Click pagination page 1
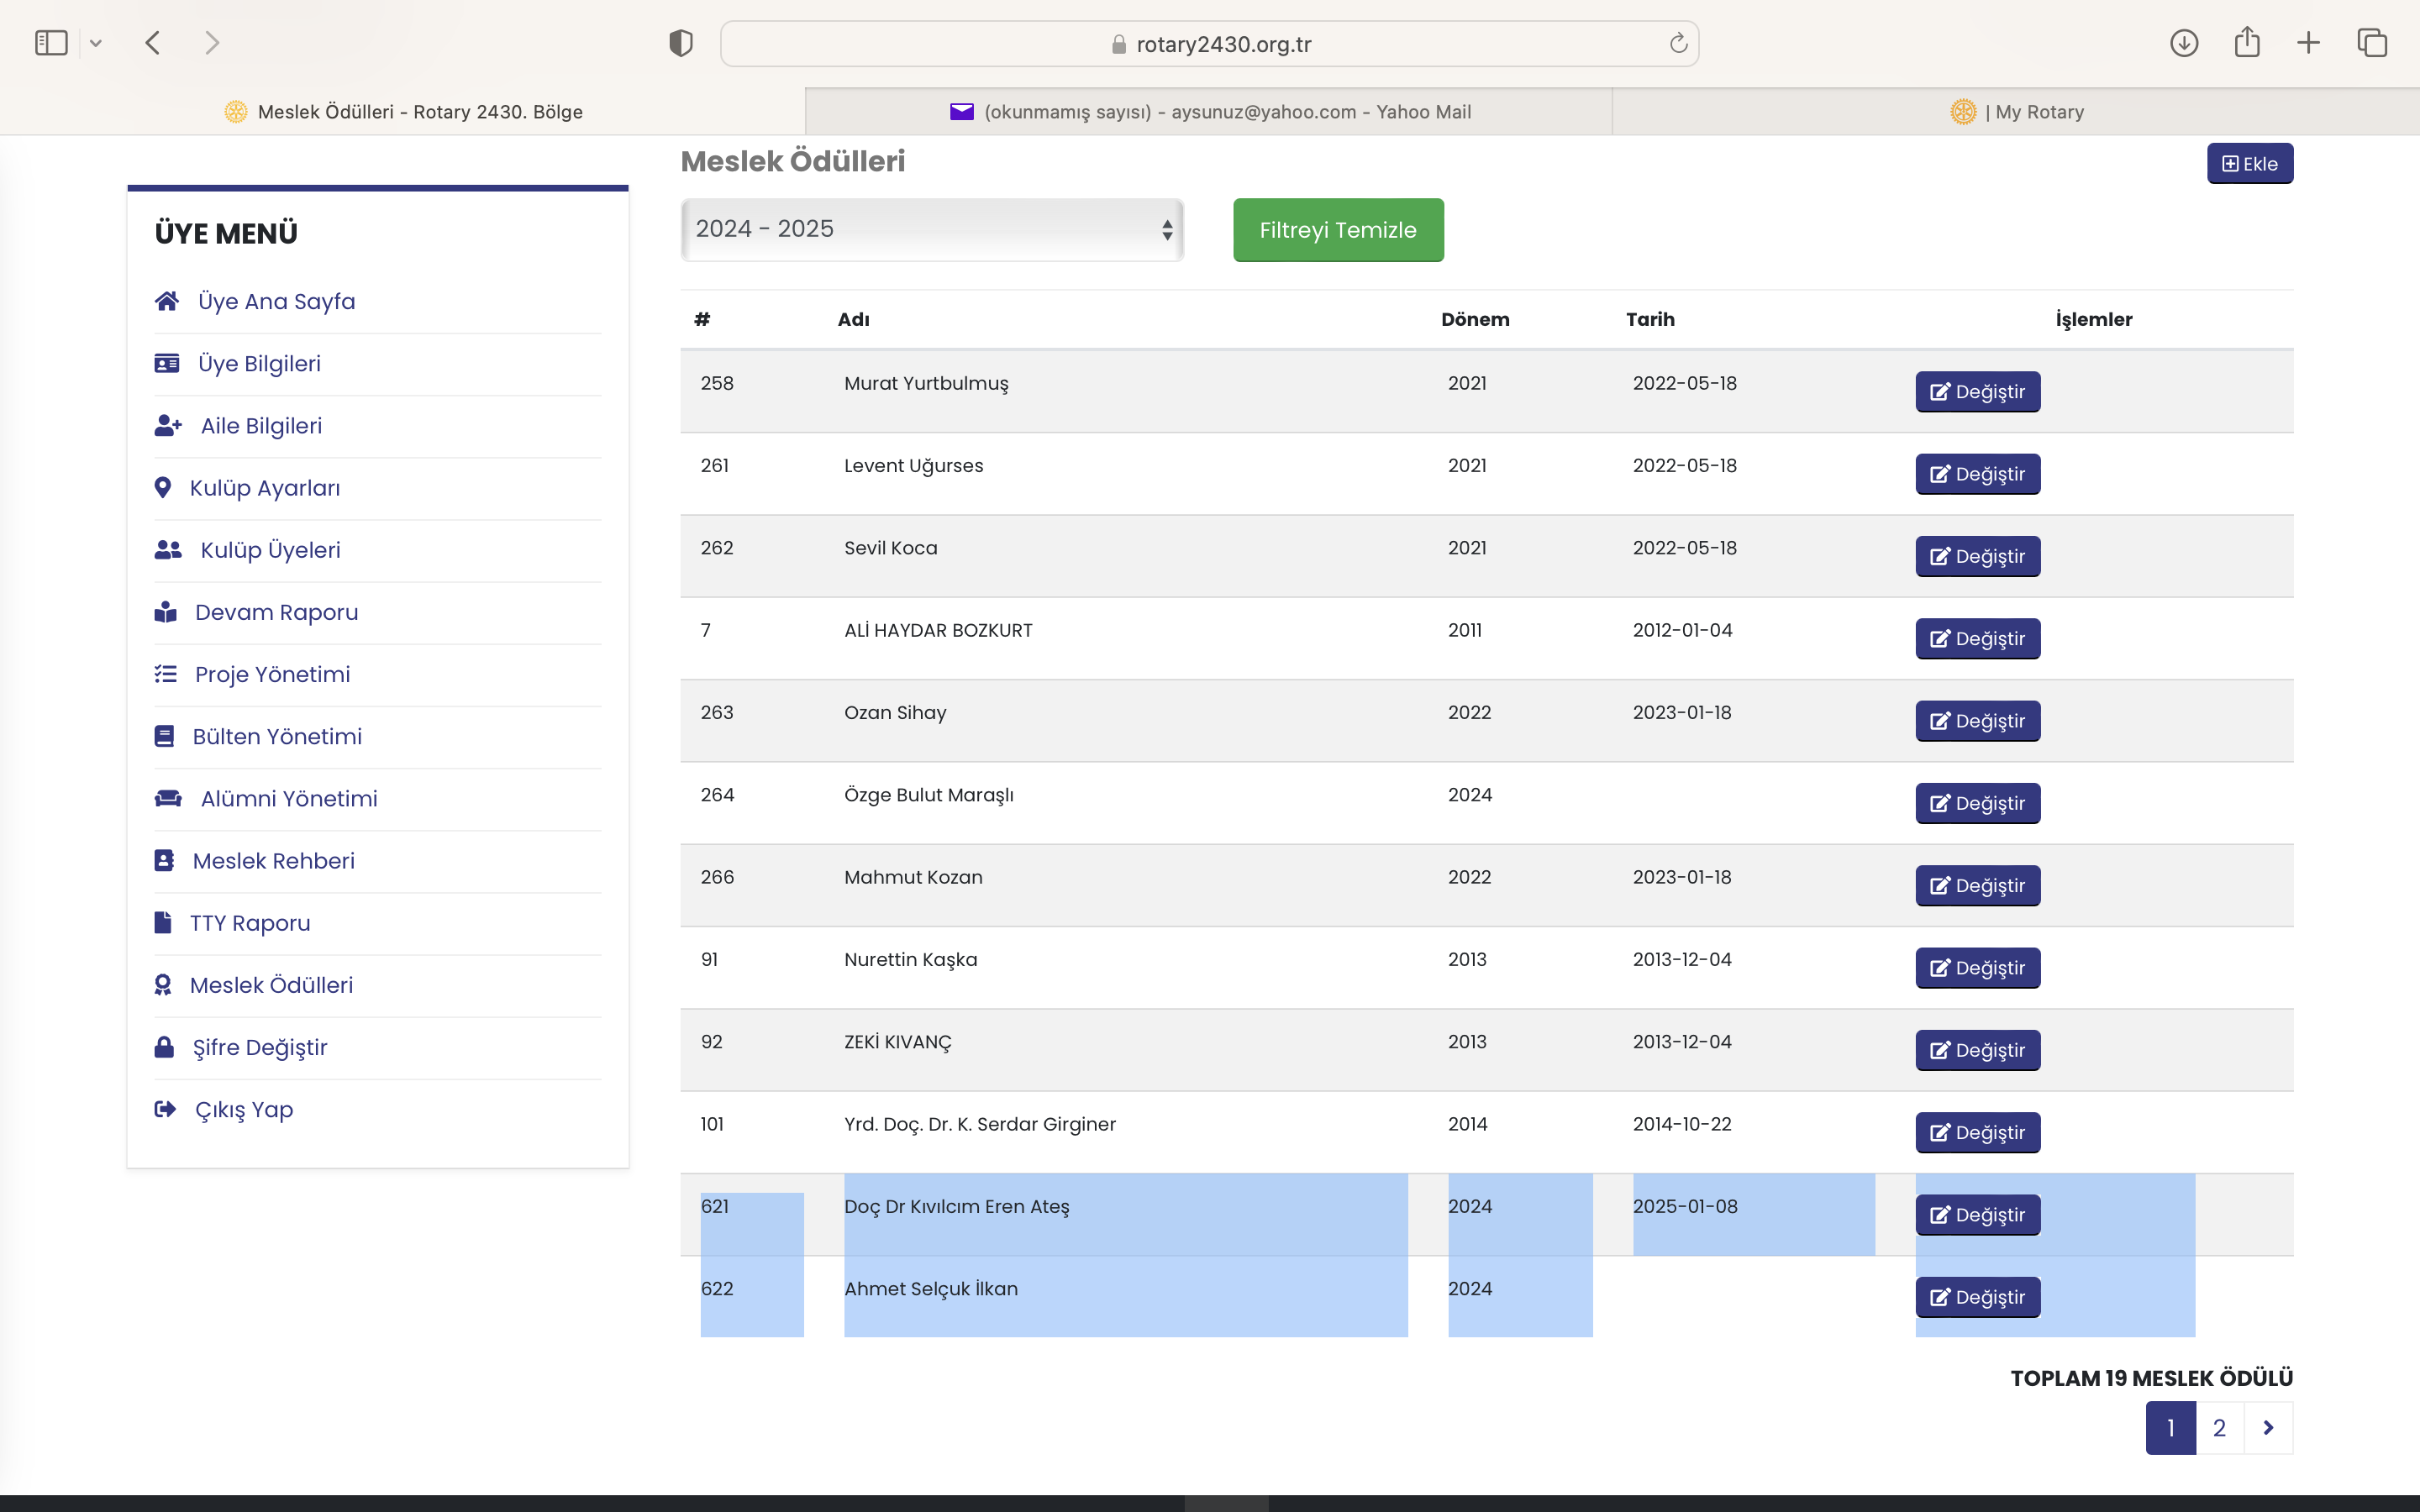The height and width of the screenshot is (1512, 2420). [x=2170, y=1428]
